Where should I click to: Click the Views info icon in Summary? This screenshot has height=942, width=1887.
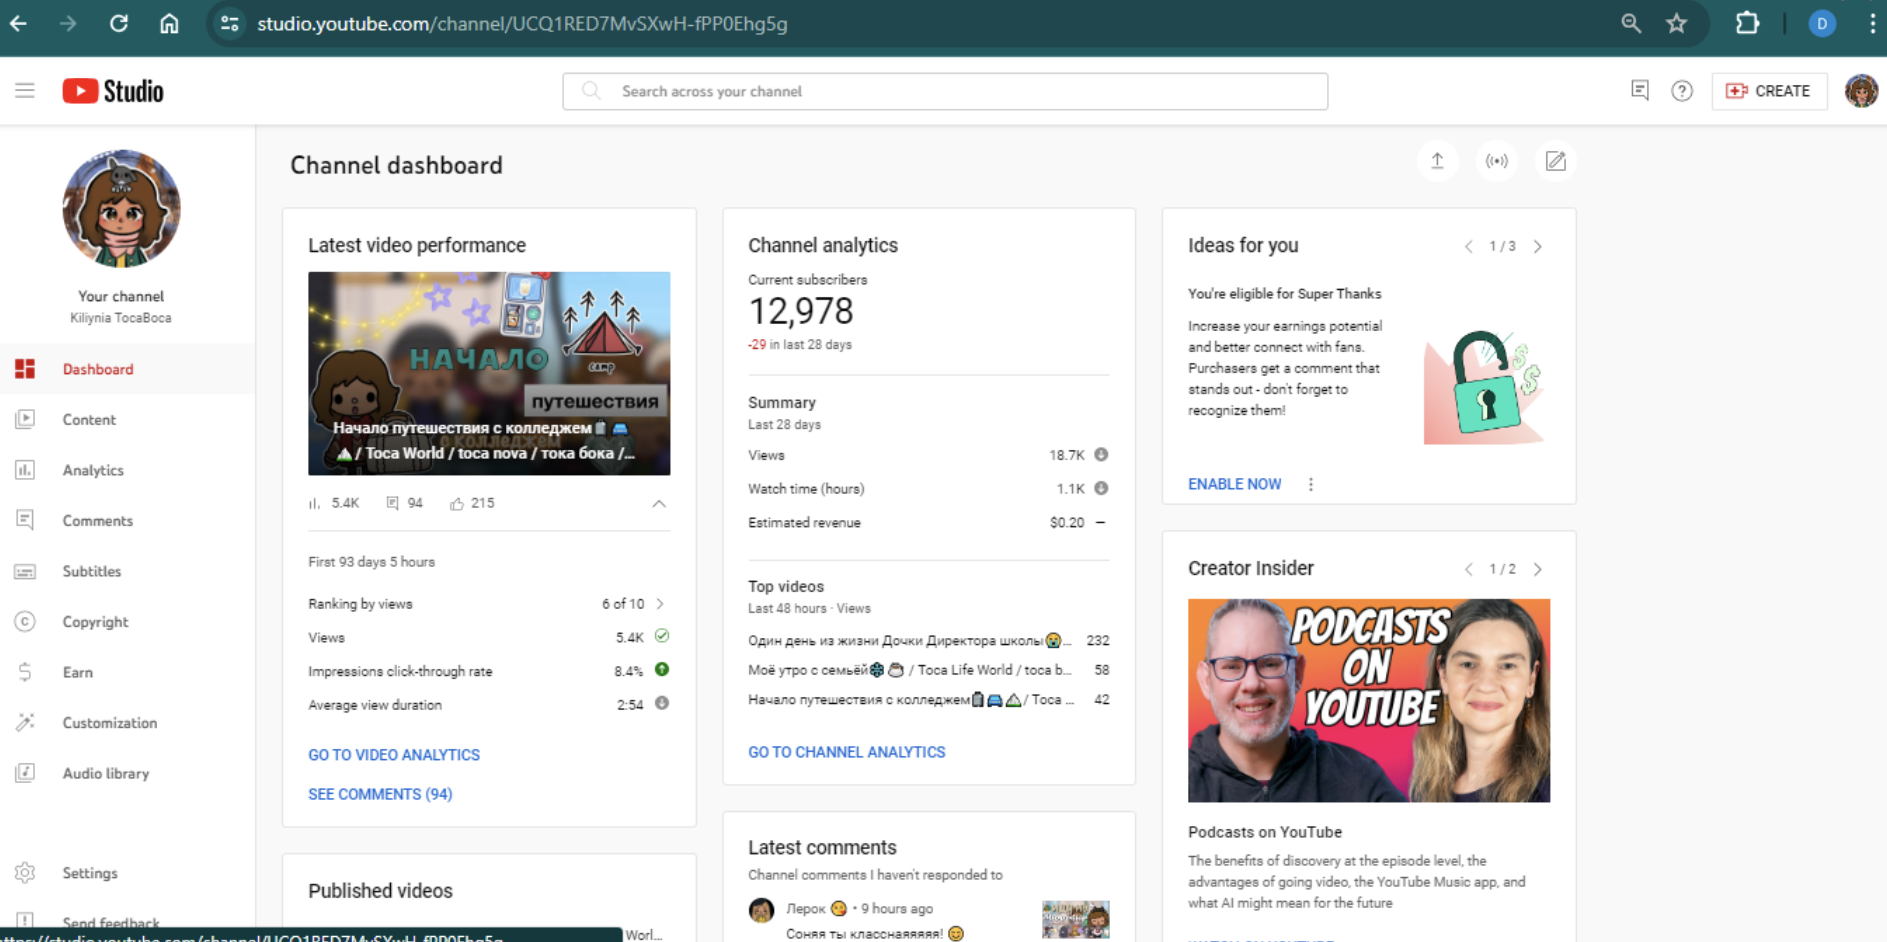click(x=1101, y=454)
